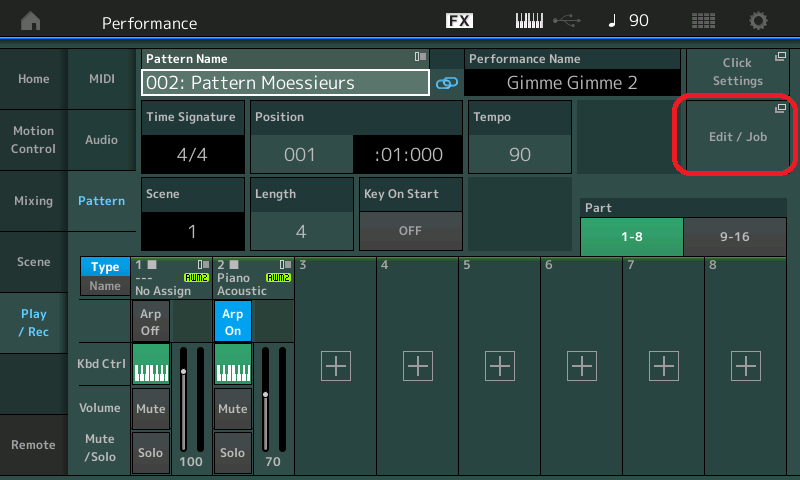
Task: Select the Audio sub-tab
Action: tap(101, 141)
